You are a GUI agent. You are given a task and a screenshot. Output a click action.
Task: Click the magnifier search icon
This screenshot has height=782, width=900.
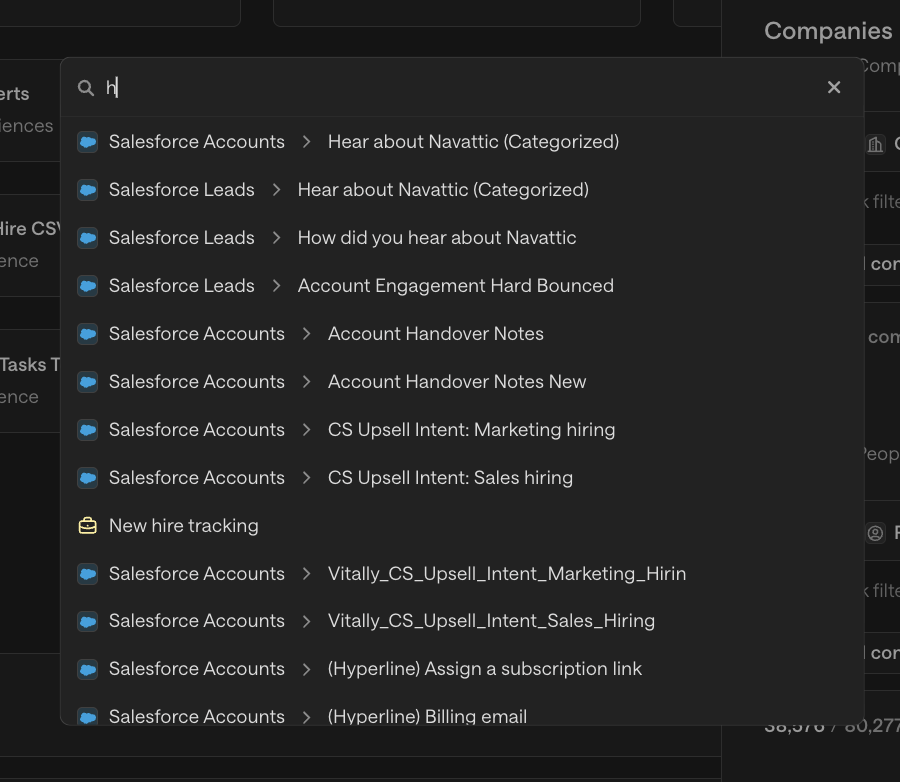tap(86, 88)
